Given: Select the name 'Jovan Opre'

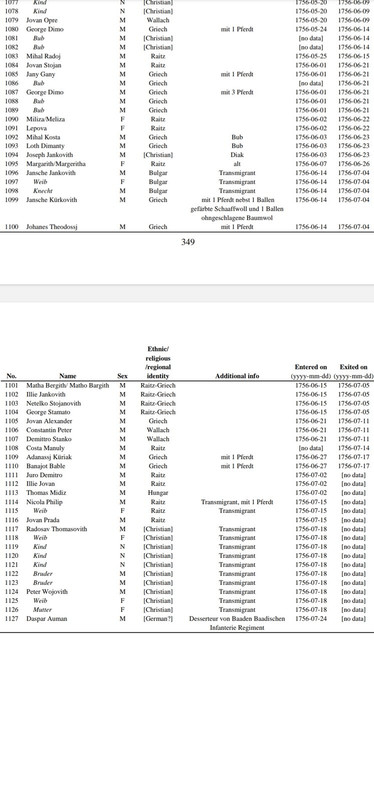Looking at the screenshot, I should coord(42,20).
